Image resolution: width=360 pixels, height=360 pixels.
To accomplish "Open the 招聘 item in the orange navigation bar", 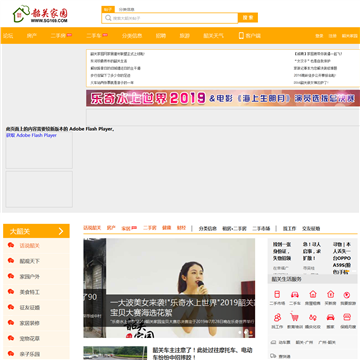I will 161,36.
